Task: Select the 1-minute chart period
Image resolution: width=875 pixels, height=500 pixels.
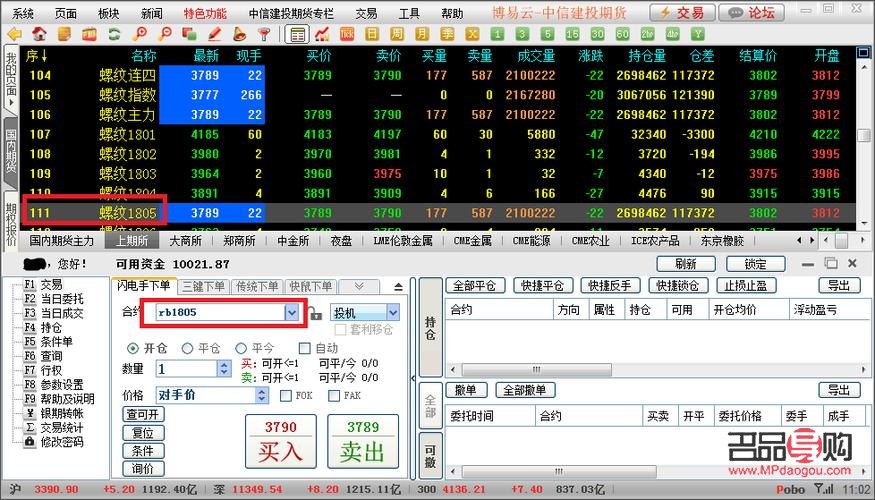Action: [497, 35]
